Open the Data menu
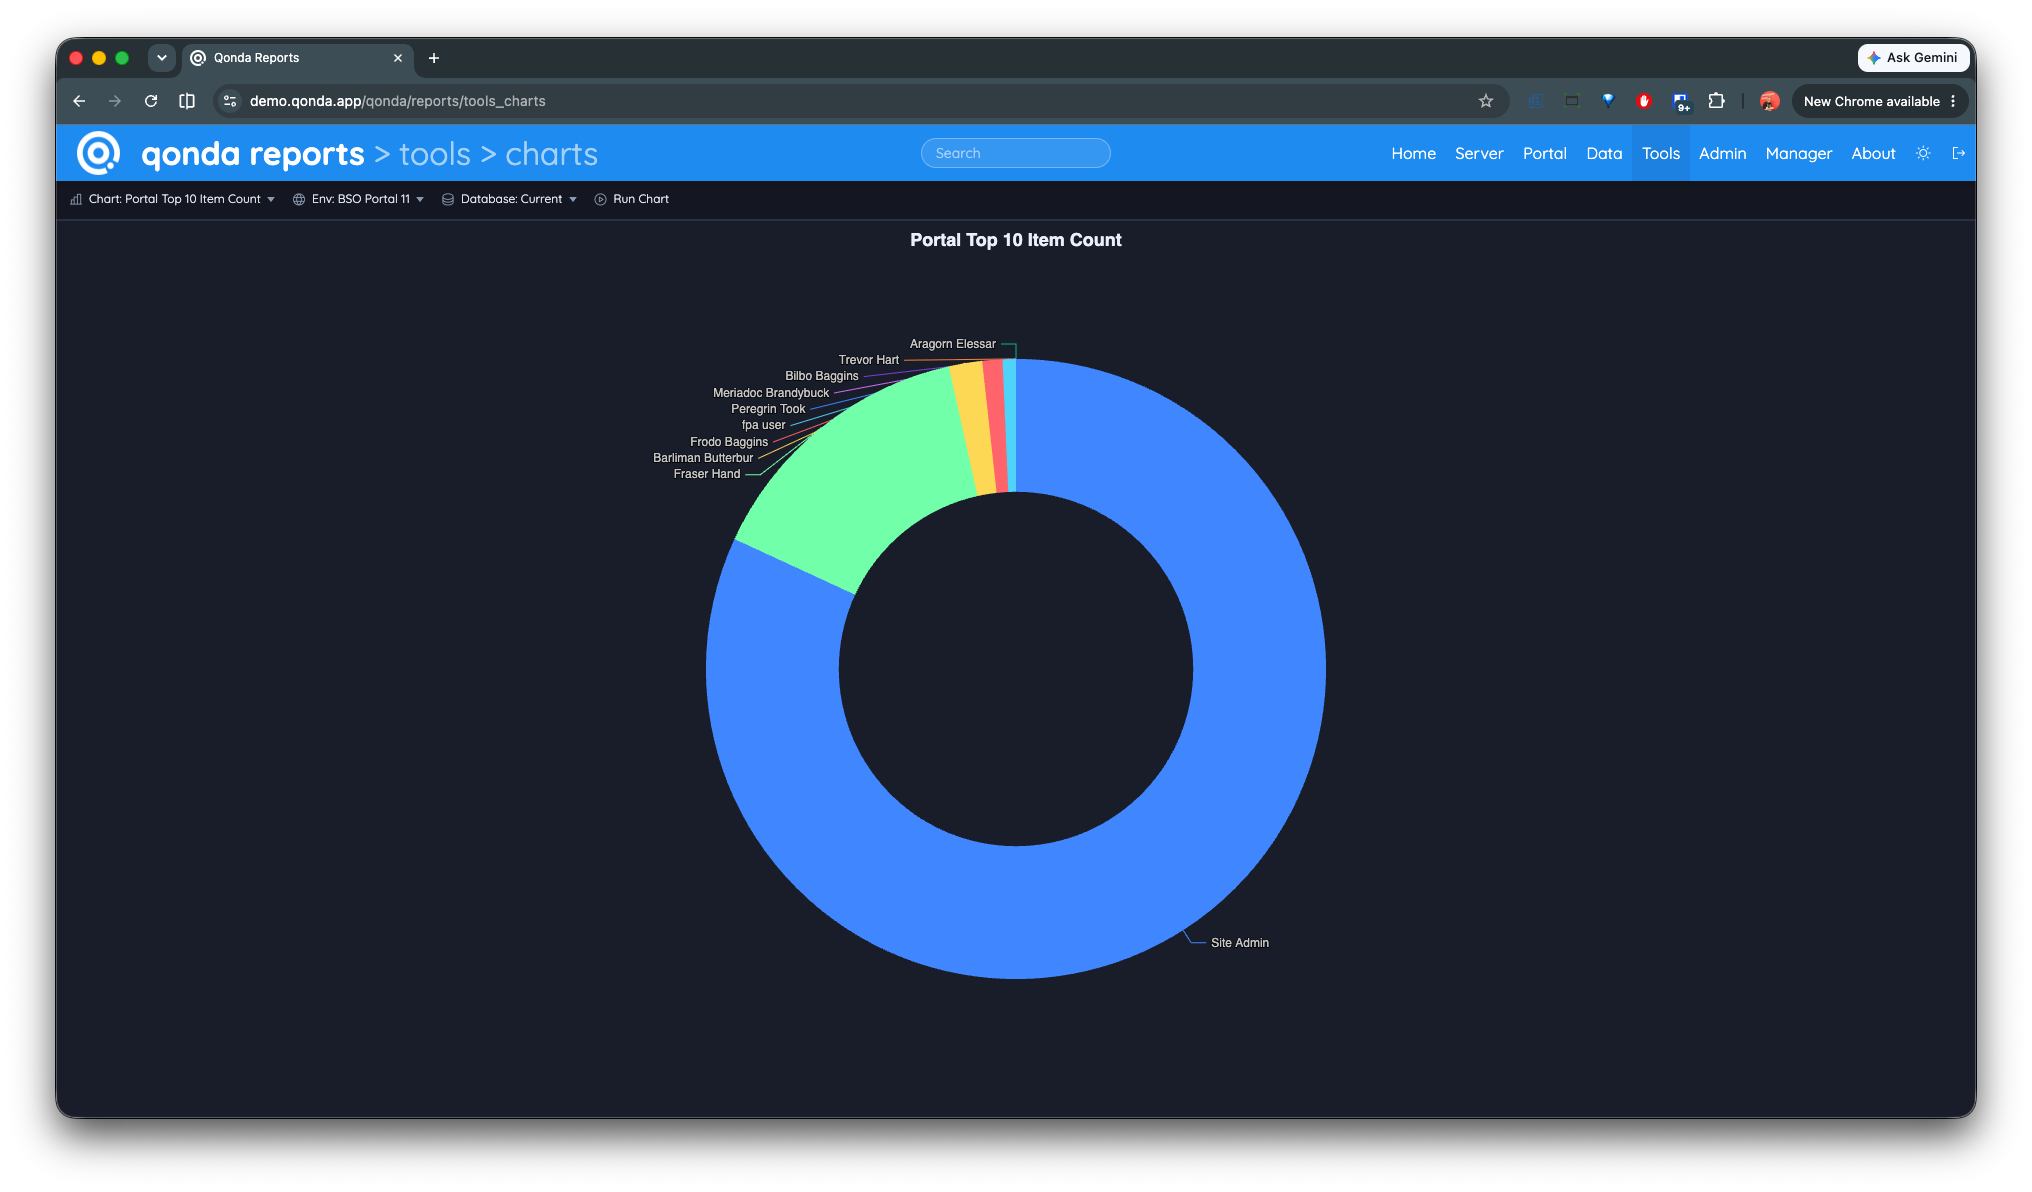 tap(1604, 153)
